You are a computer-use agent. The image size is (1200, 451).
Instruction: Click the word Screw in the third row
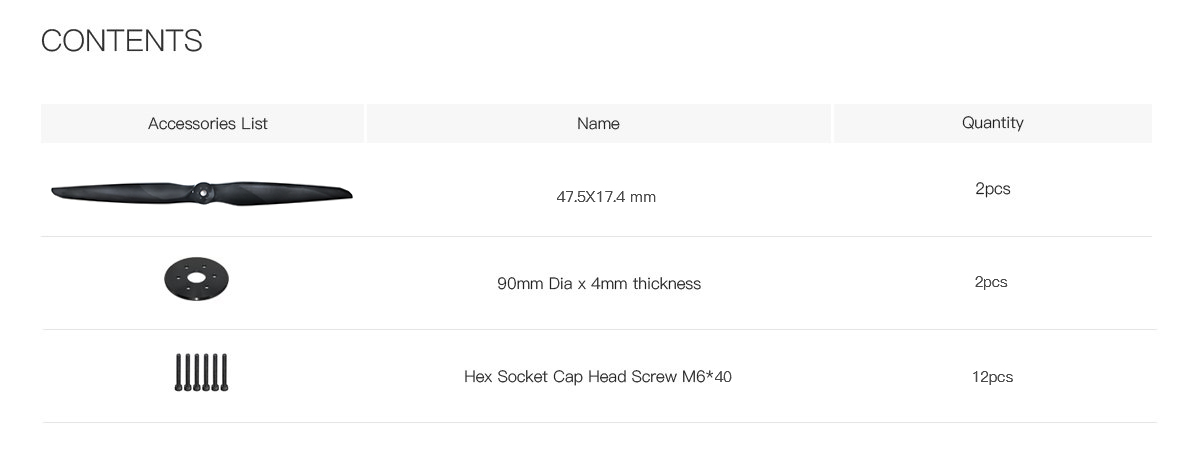coord(654,377)
